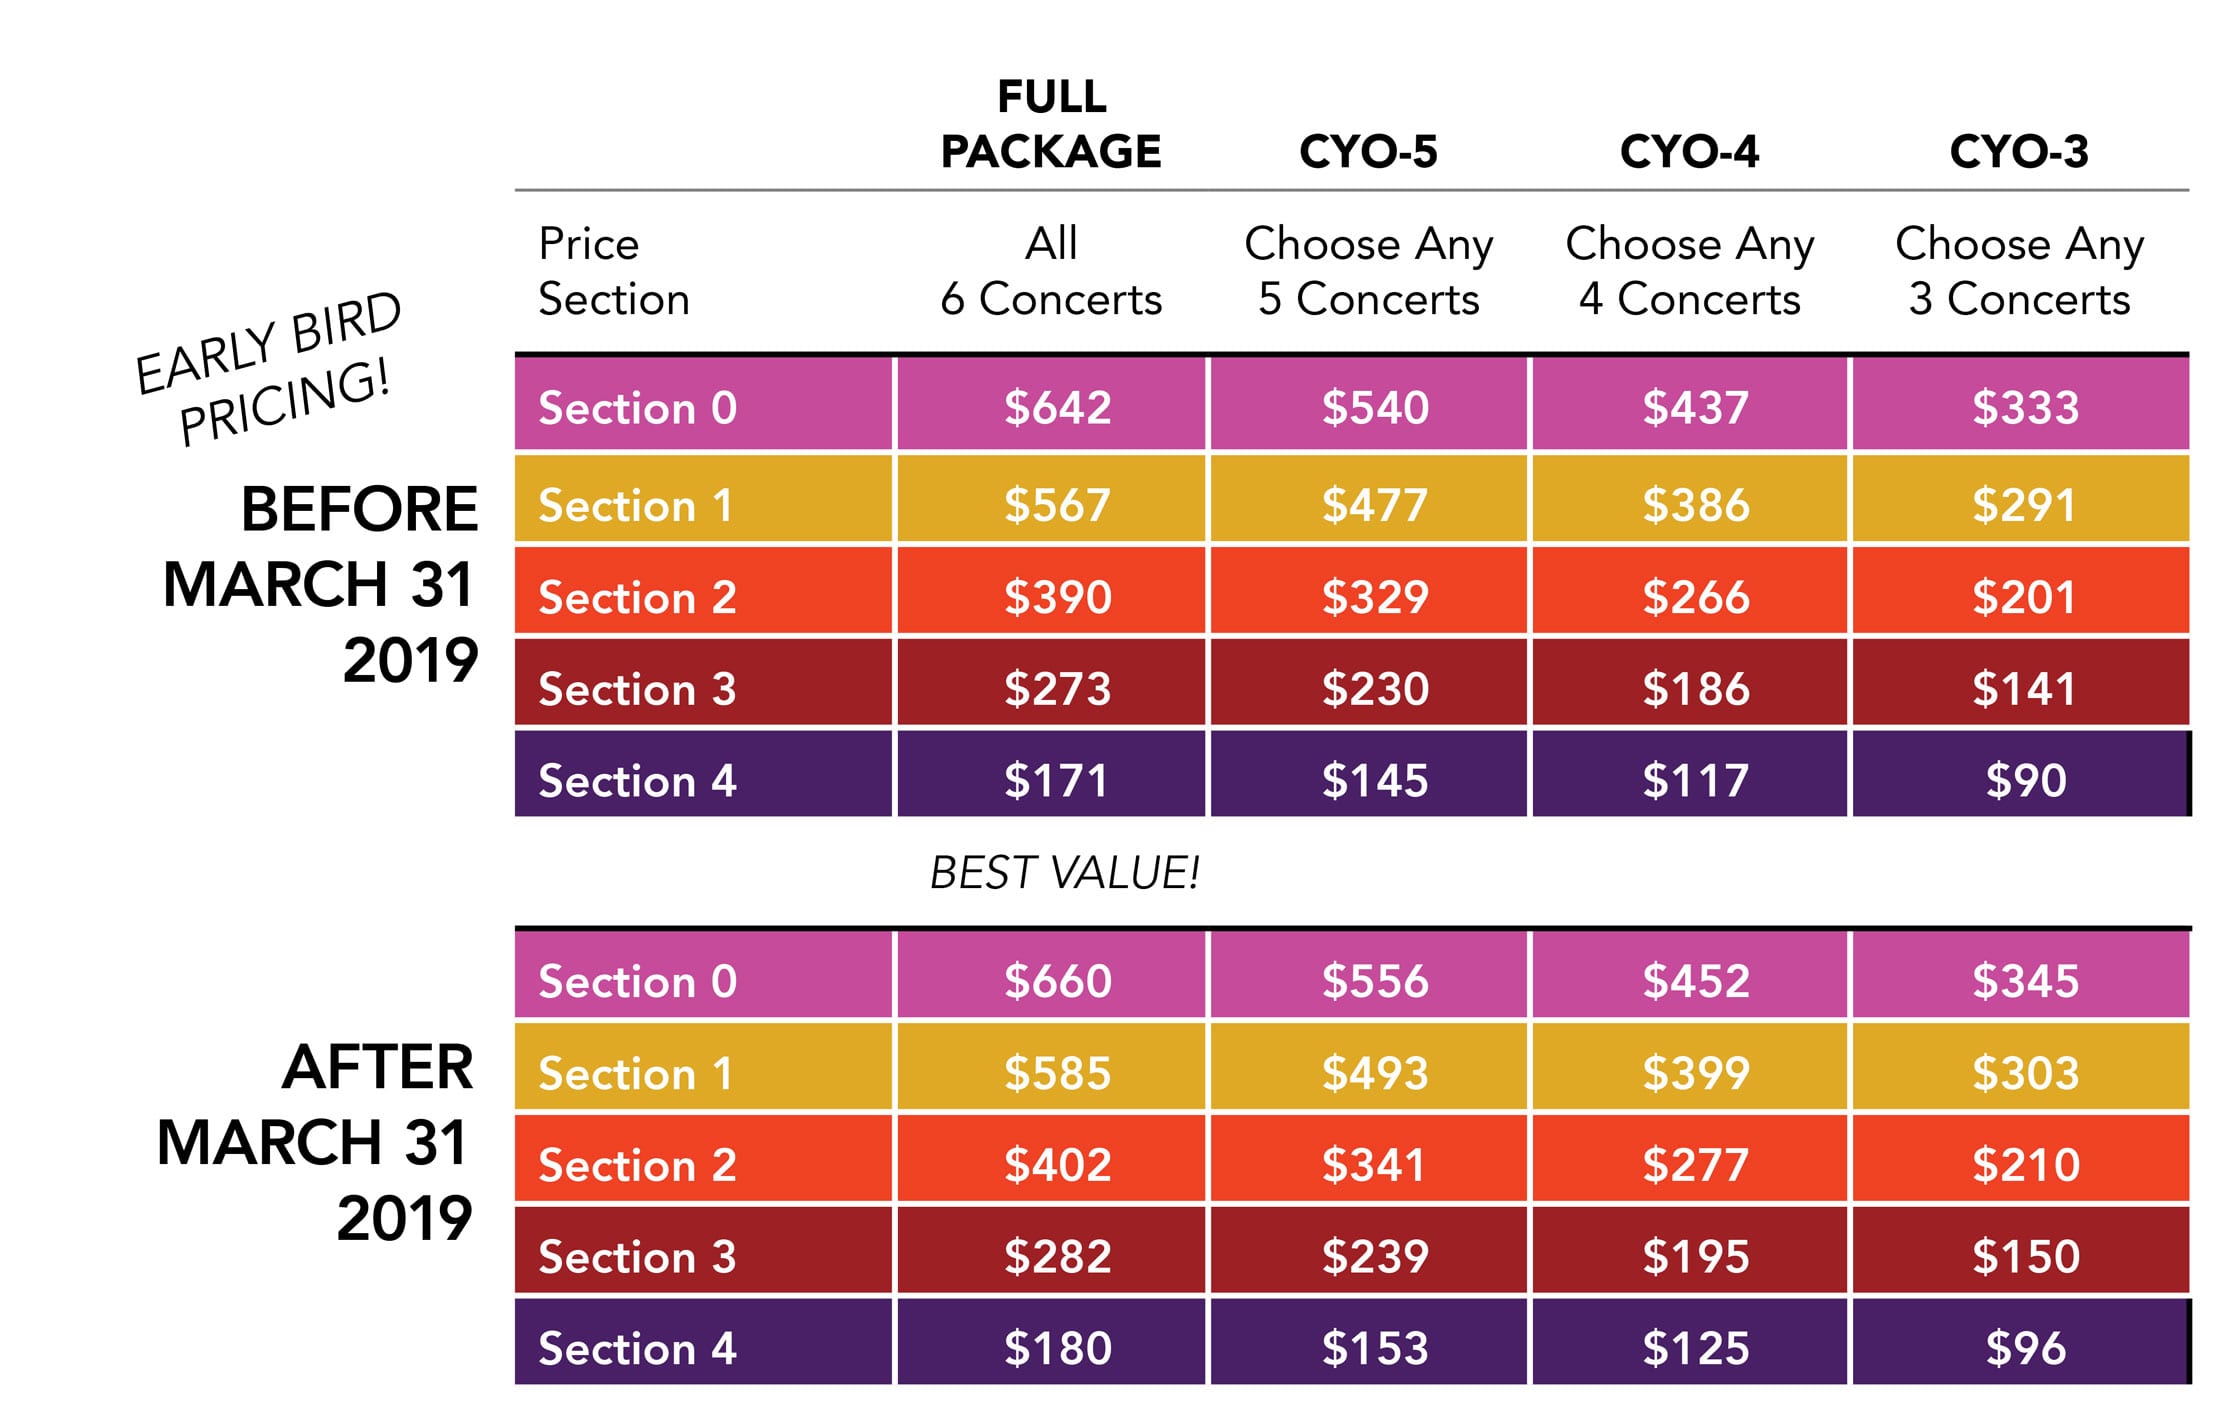The width and height of the screenshot is (2234, 1422).
Task: Click the CYO-4 column heading
Action: [1689, 152]
